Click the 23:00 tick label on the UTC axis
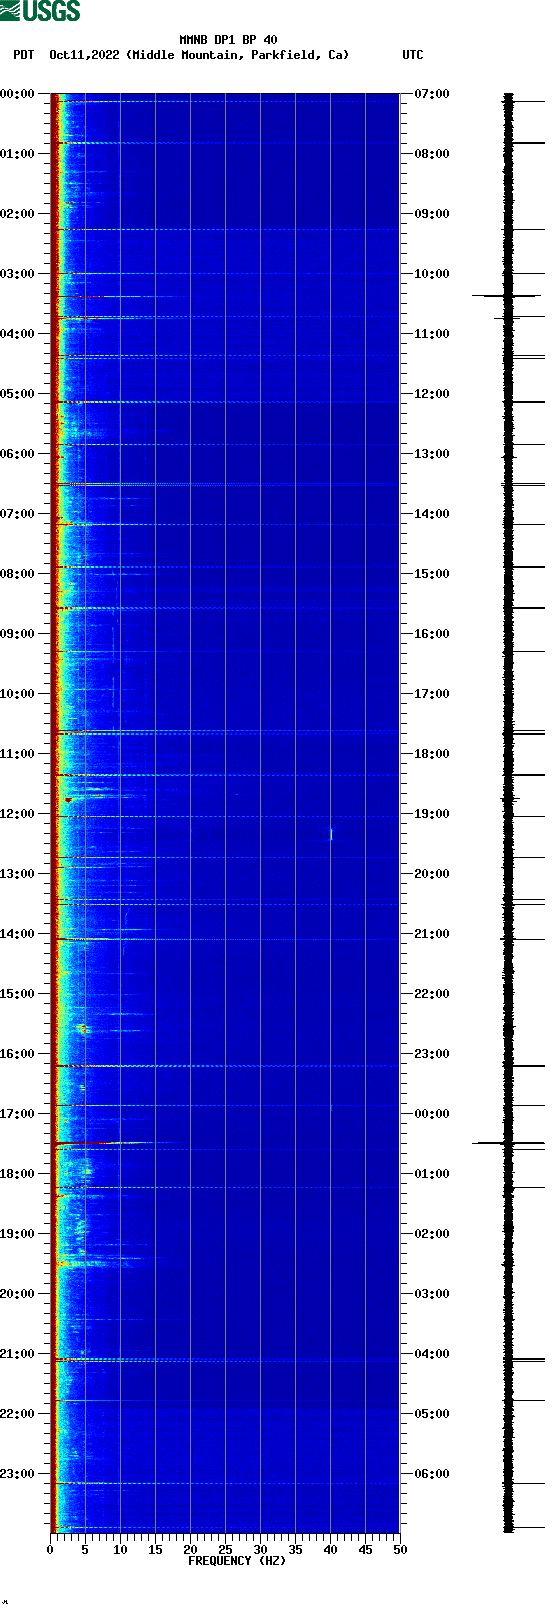Viewport: 552px width, 1613px height. click(x=432, y=1054)
